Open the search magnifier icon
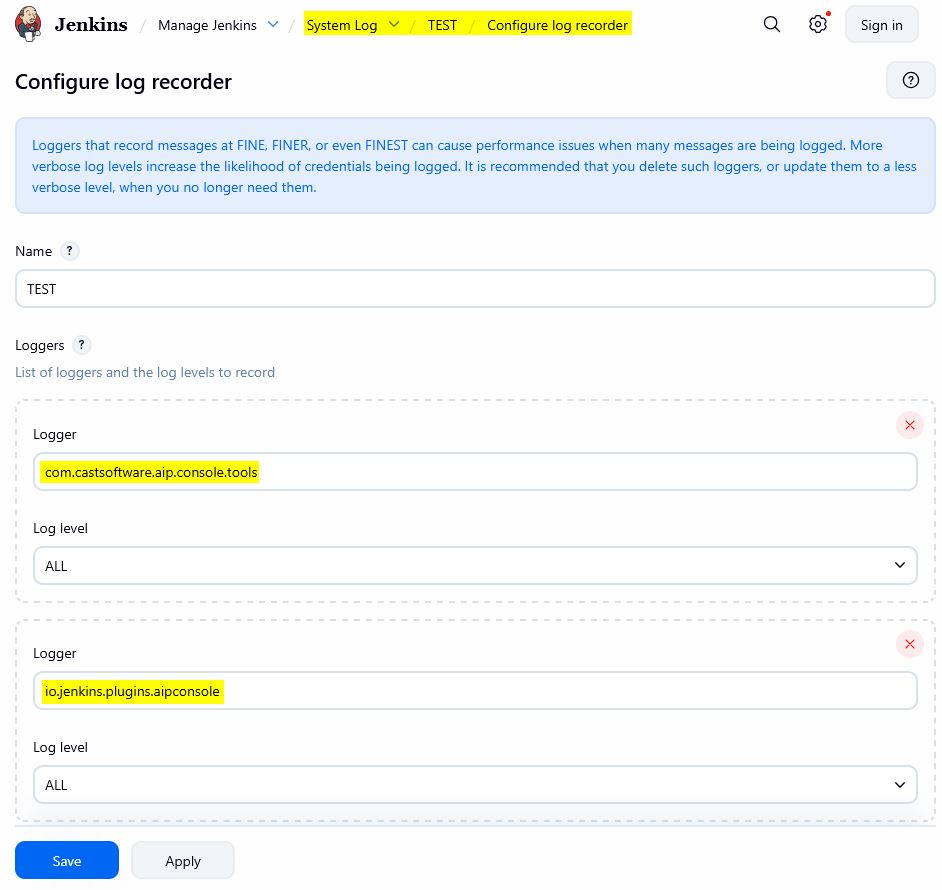The height and width of the screenshot is (890, 942). 771,25
